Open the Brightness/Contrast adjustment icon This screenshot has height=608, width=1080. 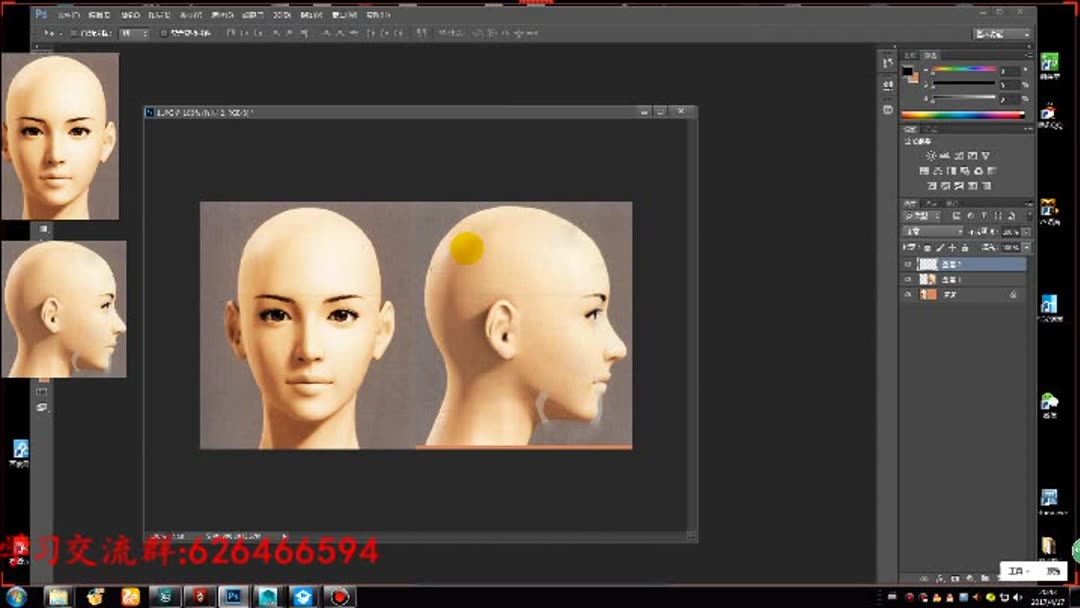click(x=930, y=157)
